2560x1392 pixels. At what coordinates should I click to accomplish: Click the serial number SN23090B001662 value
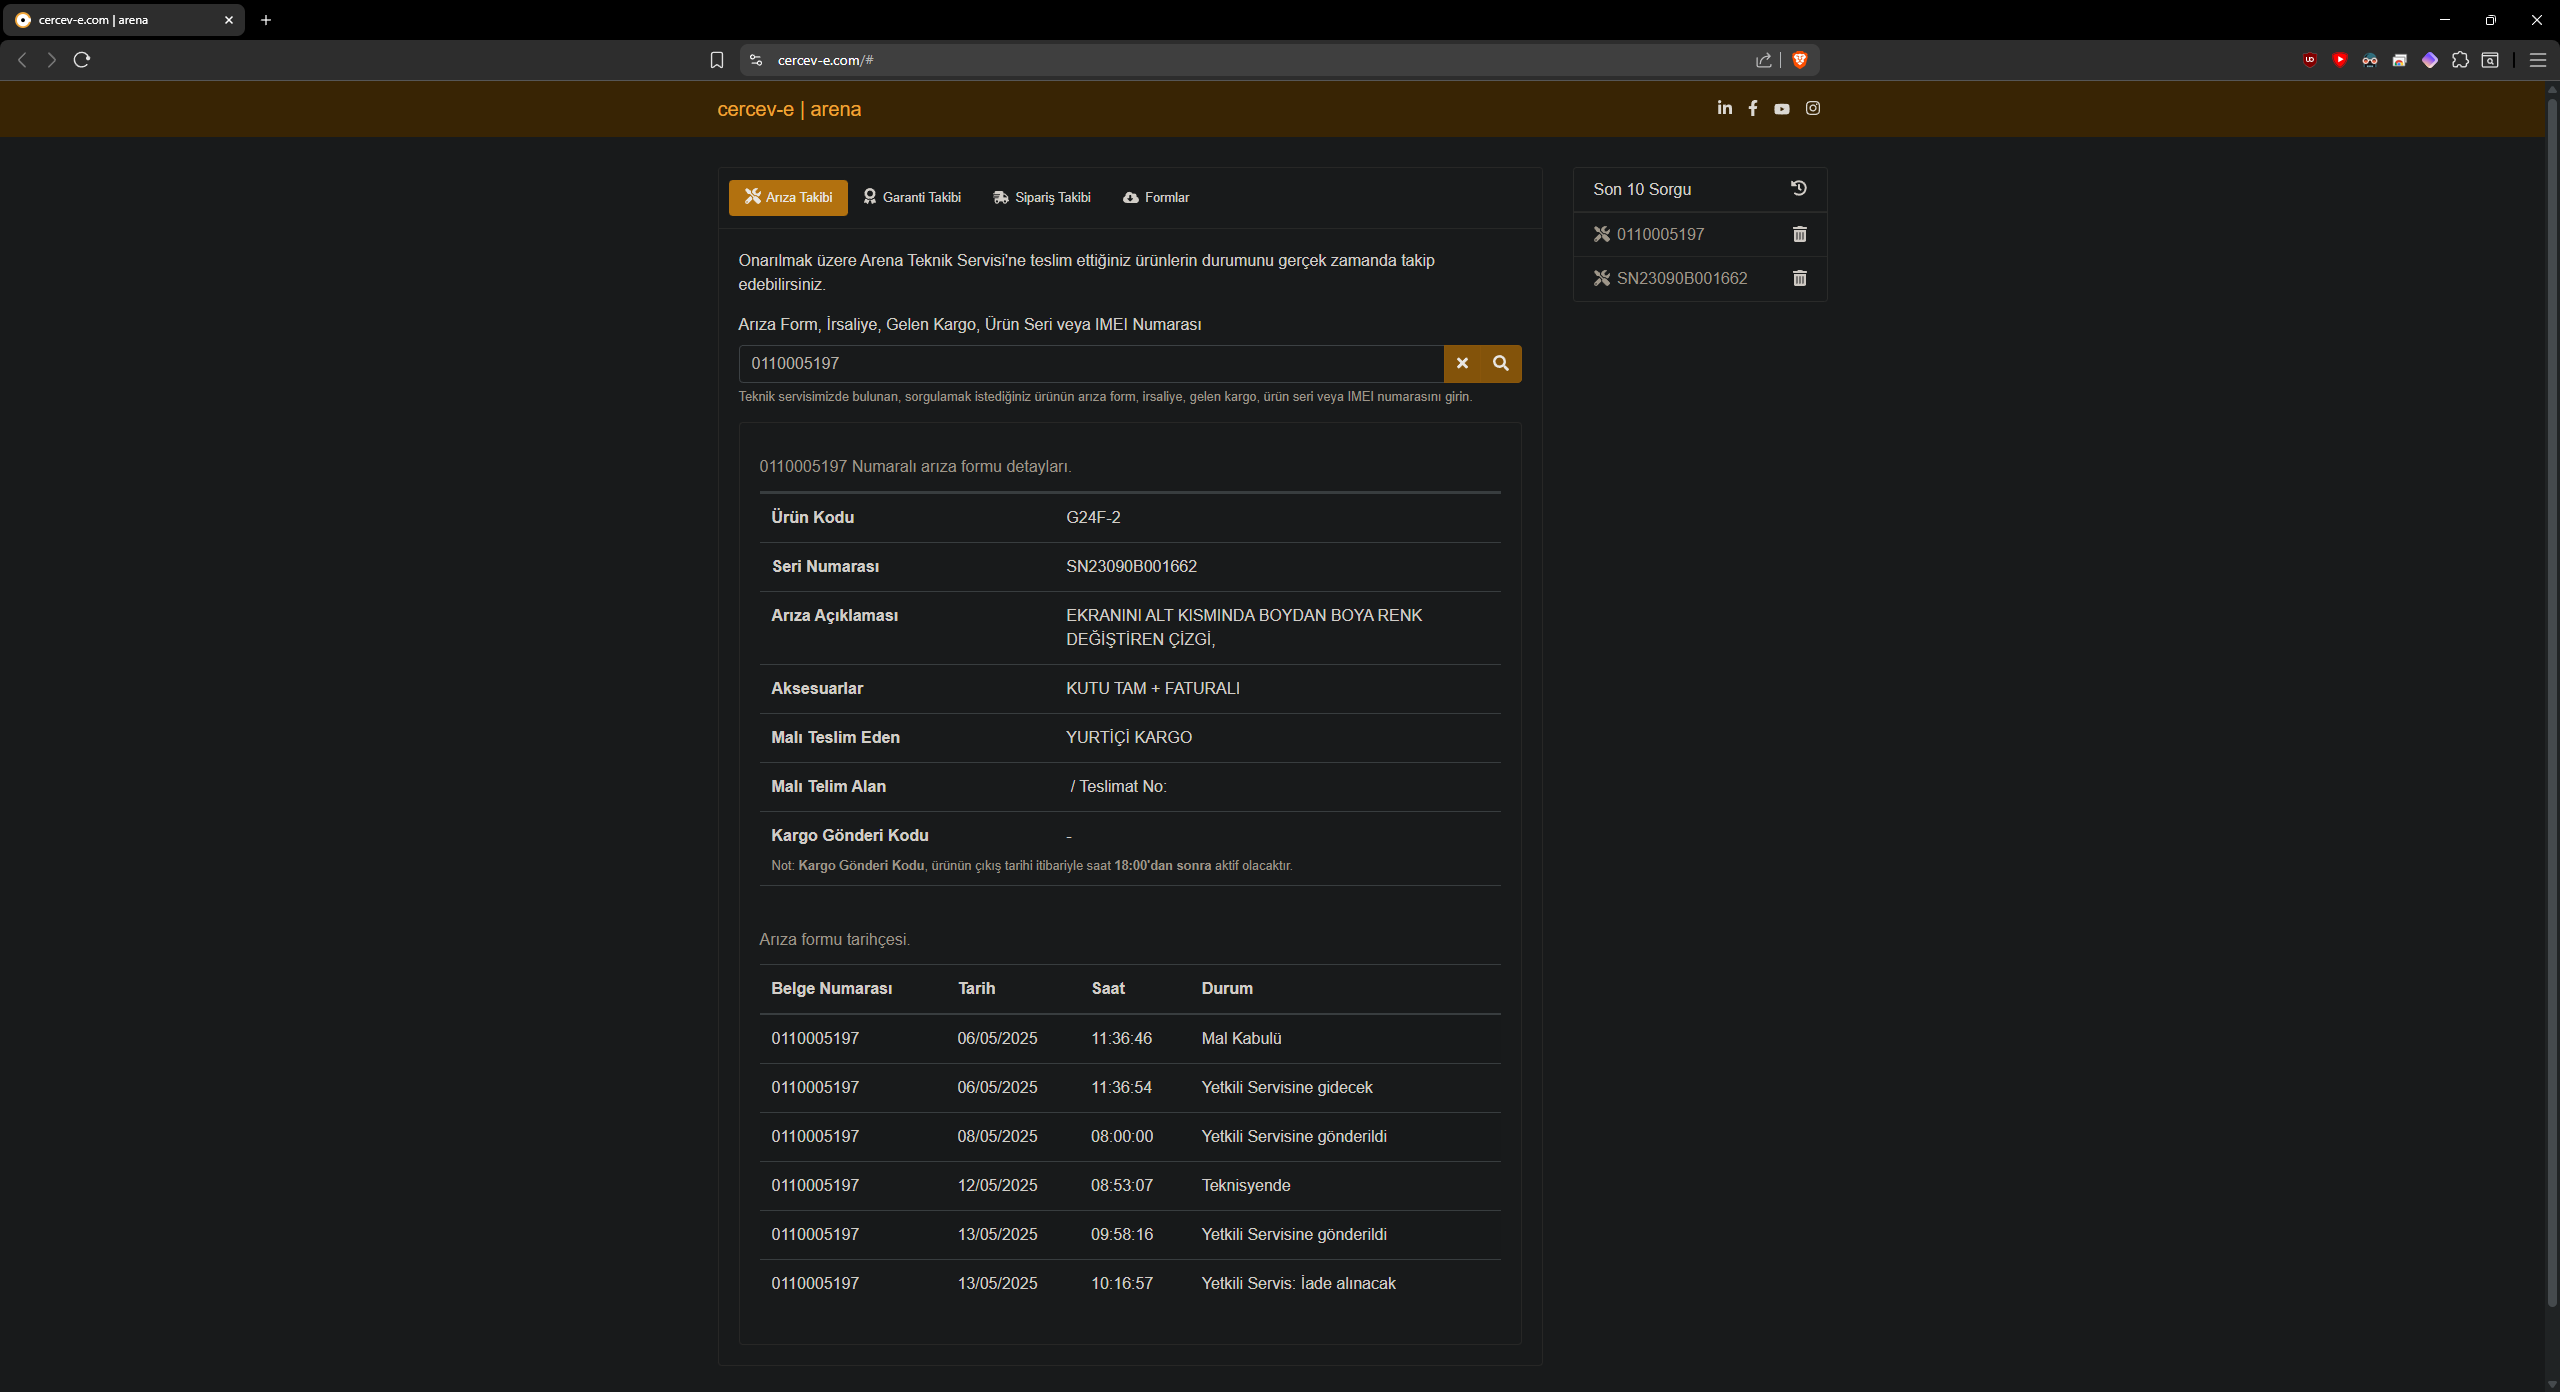point(1131,566)
